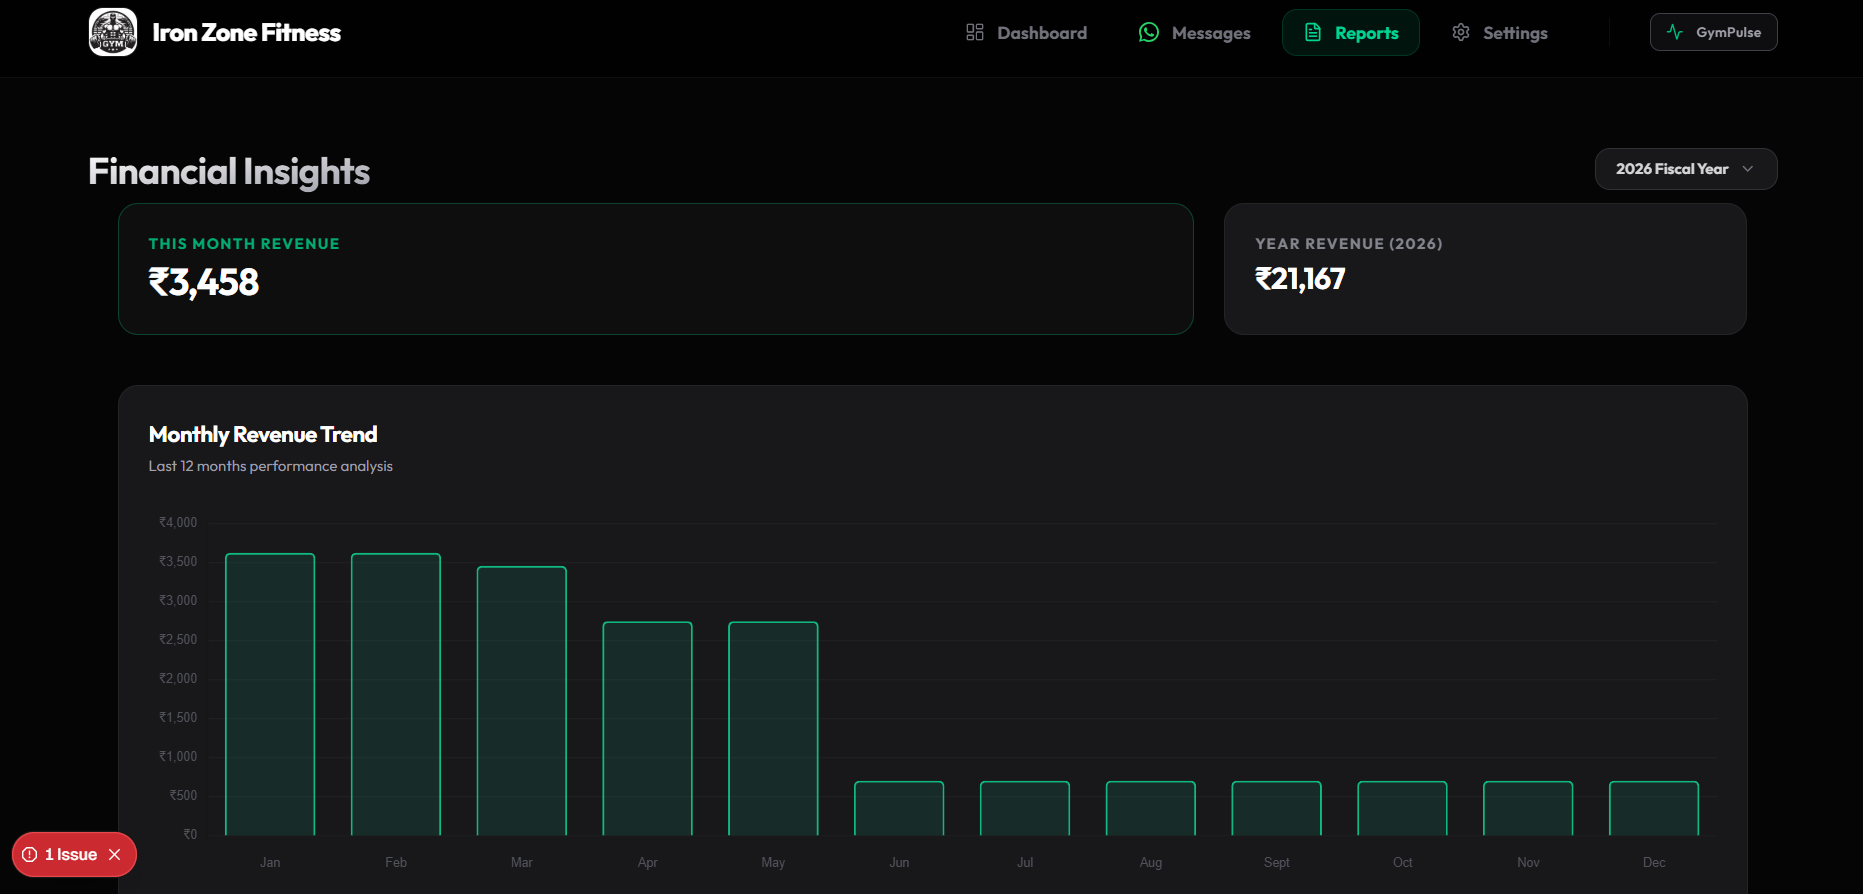
Task: Click the GymPulse activity pulse icon
Action: (1675, 32)
